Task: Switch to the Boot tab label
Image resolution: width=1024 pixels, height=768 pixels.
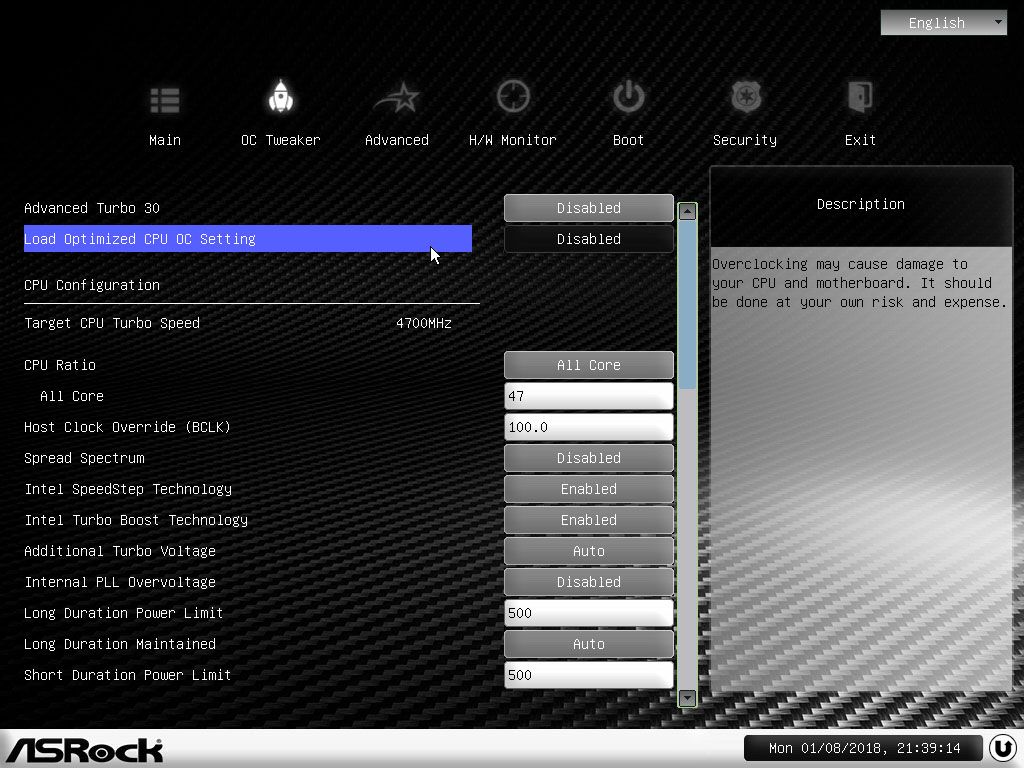Action: (628, 140)
